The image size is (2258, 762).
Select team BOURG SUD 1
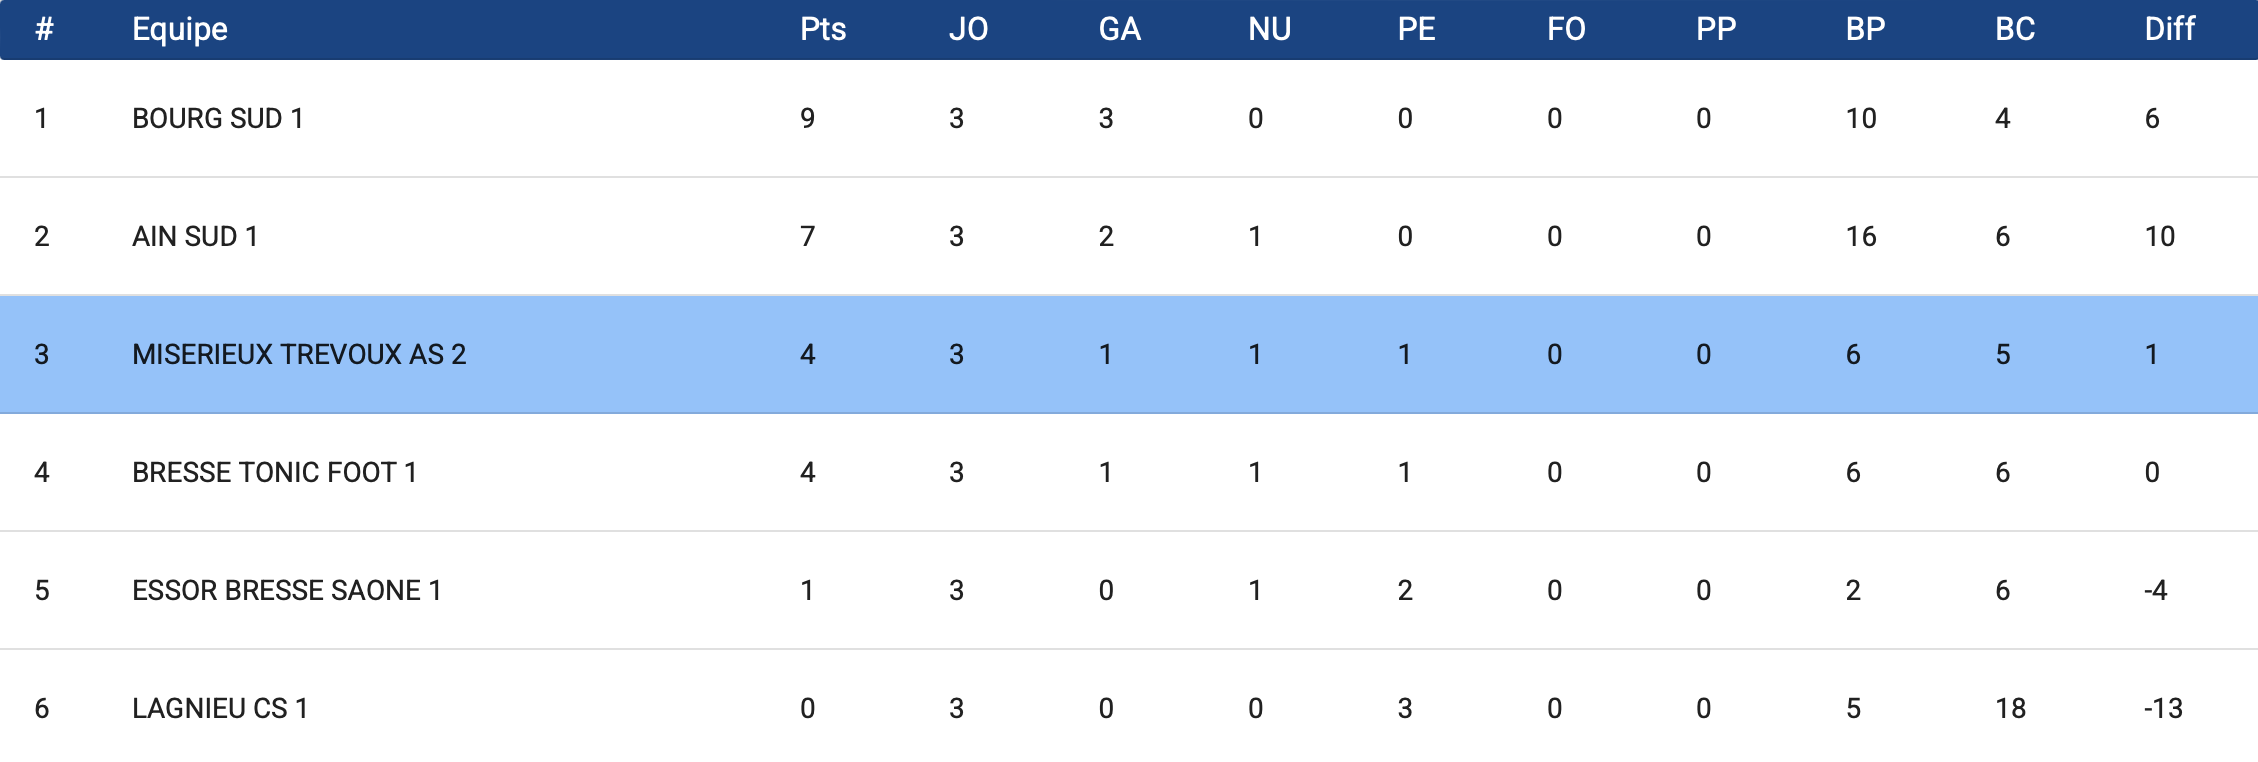(218, 118)
